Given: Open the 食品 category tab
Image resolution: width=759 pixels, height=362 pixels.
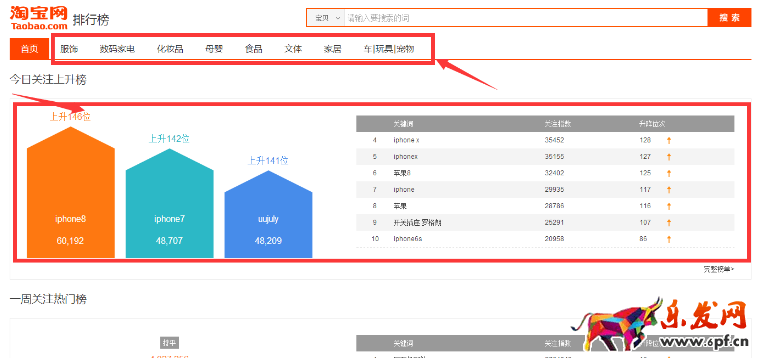Looking at the screenshot, I should click(254, 49).
